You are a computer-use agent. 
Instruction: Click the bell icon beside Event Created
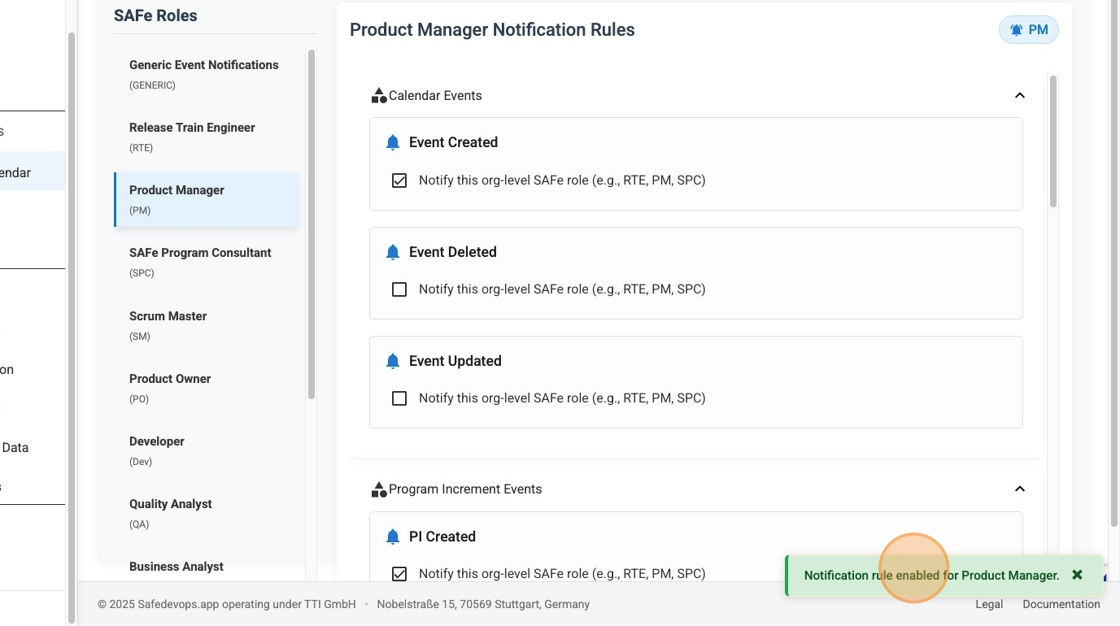click(393, 141)
